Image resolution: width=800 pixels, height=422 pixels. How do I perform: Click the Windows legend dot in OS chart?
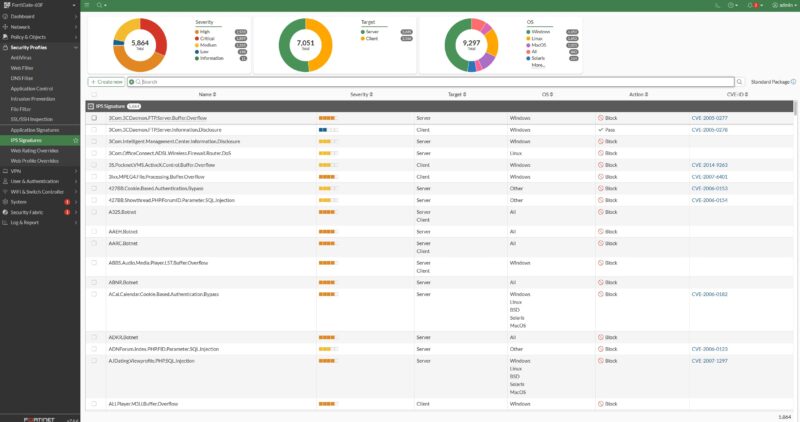(x=529, y=32)
